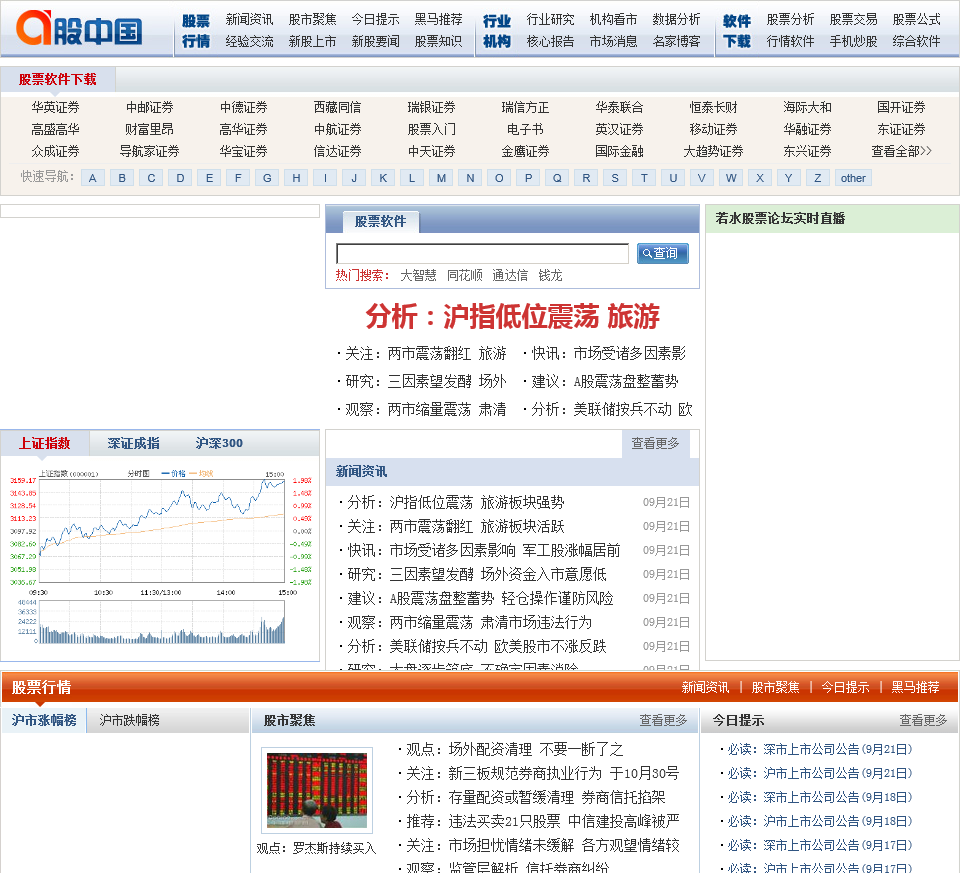The height and width of the screenshot is (873, 960).
Task: Open the 西藏同信 download link
Action: pos(337,108)
